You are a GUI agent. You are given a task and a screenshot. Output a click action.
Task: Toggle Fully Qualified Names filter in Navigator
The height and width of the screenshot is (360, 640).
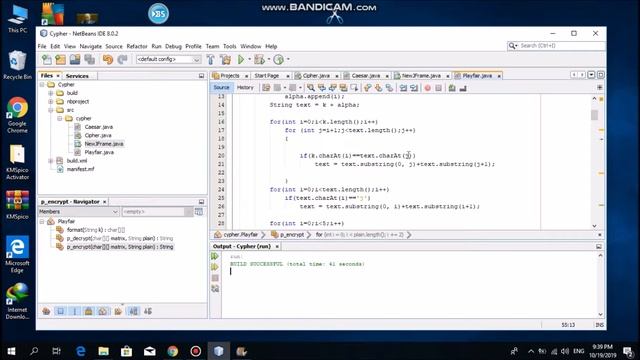(118, 311)
